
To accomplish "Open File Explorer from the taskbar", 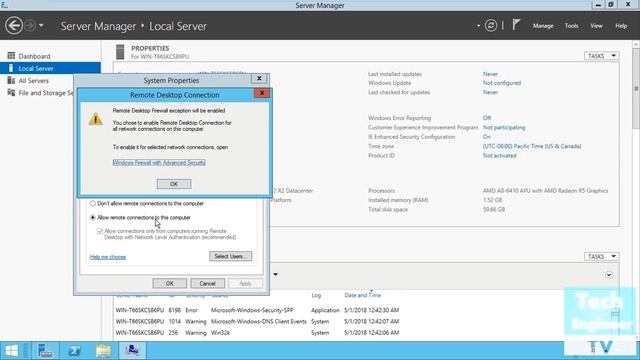I will tap(103, 351).
